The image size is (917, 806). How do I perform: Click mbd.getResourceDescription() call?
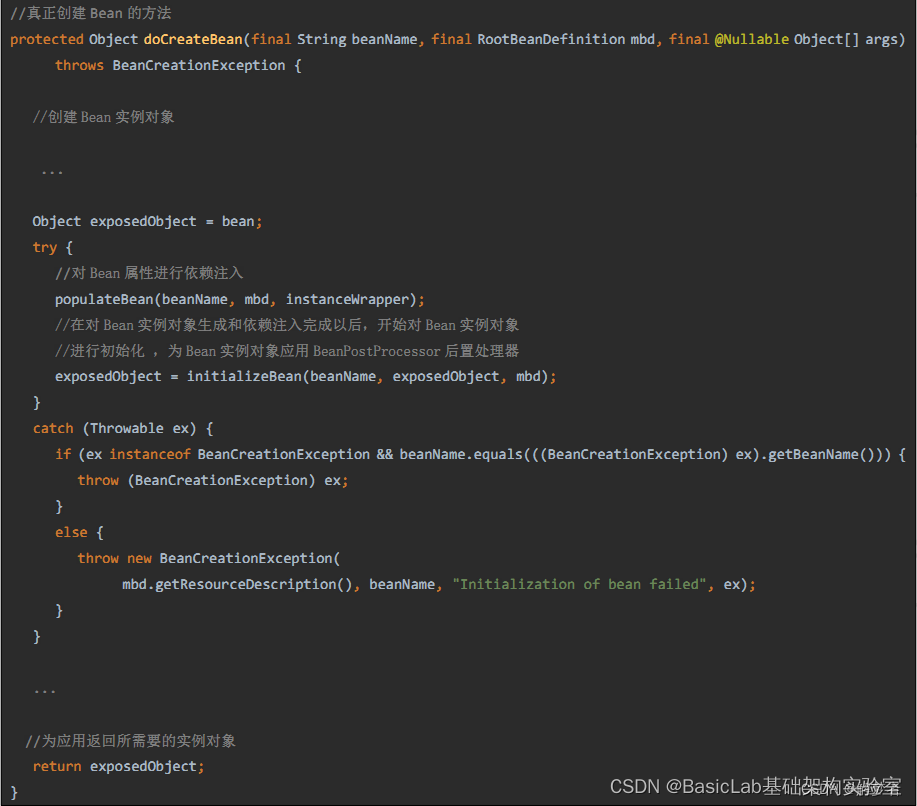(237, 584)
